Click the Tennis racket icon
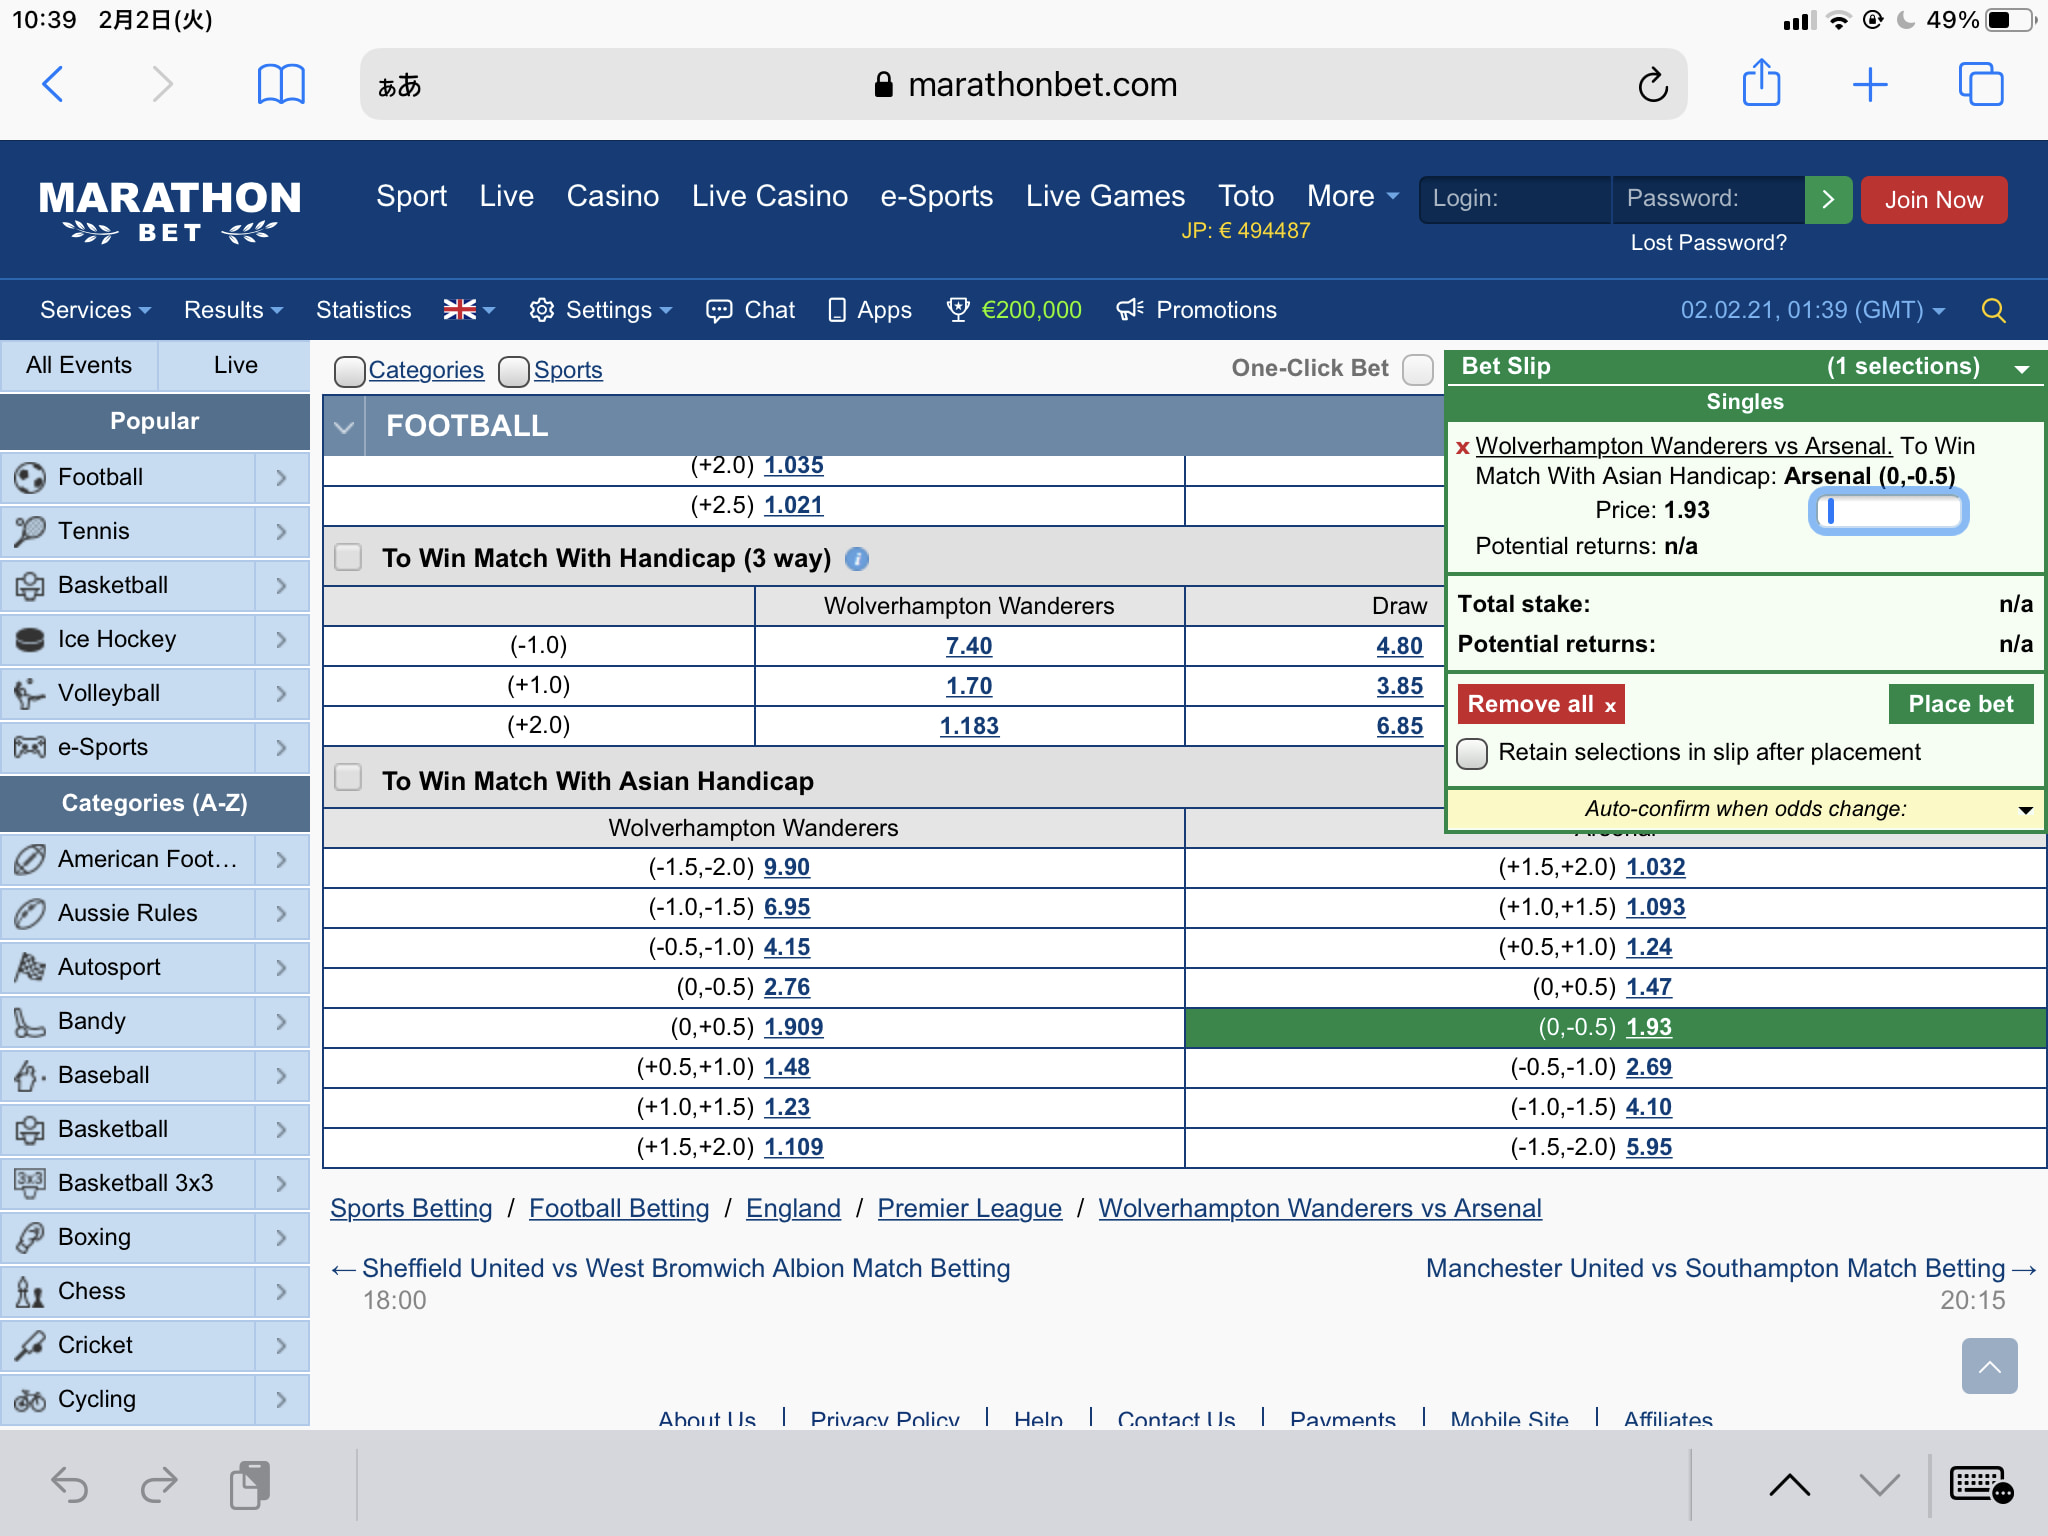Screen dimensions: 2048x1536 30,532
